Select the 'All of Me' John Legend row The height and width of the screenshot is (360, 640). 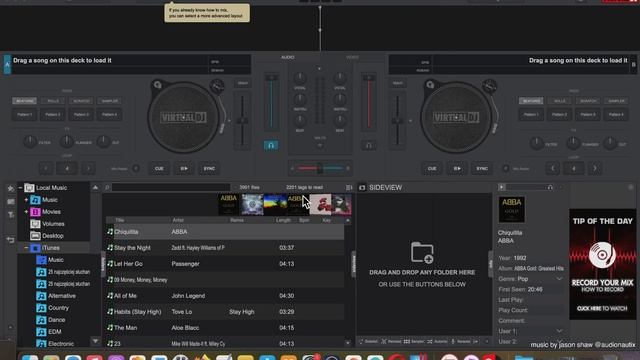(225, 296)
